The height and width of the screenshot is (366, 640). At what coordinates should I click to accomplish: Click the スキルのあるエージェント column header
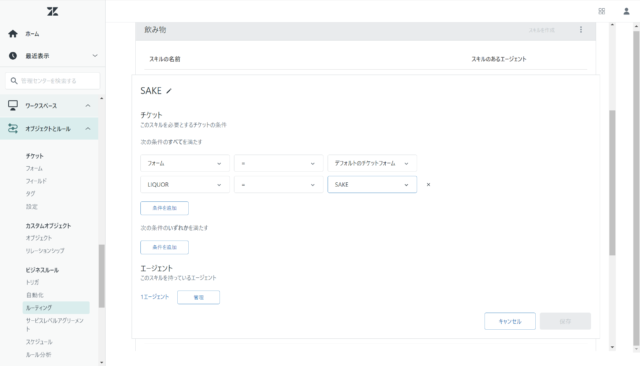499,59
